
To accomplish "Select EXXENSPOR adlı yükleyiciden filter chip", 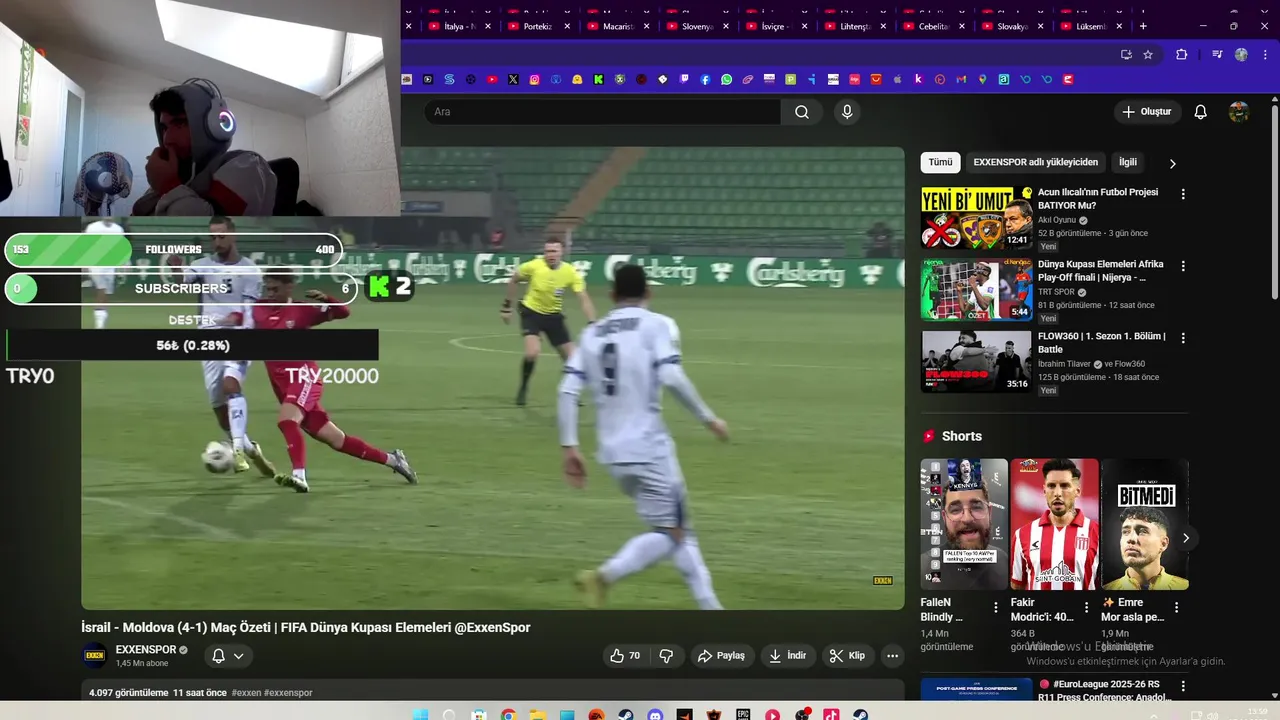I will pos(1036,162).
